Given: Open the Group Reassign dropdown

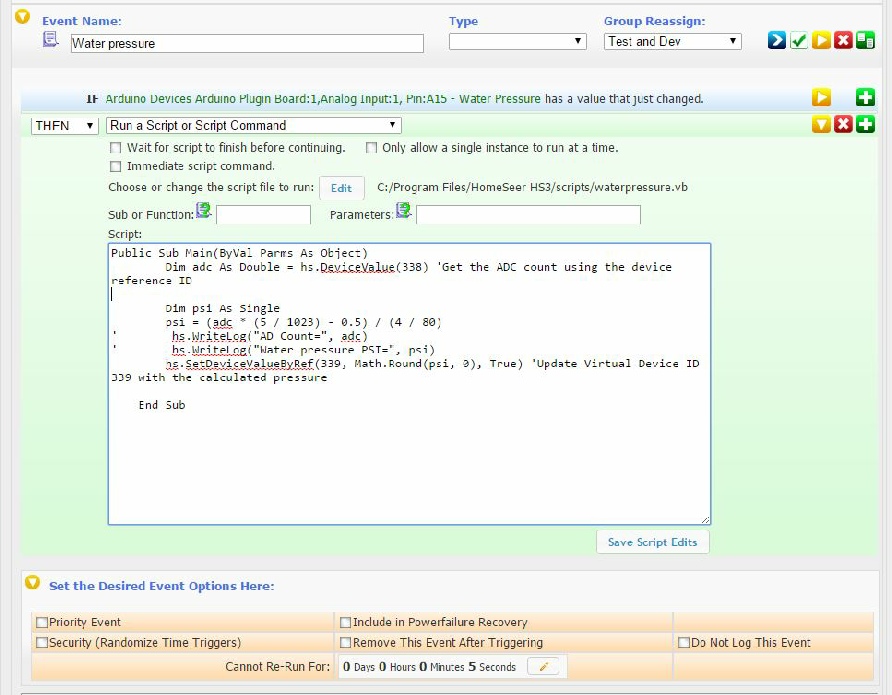Looking at the screenshot, I should pyautogui.click(x=673, y=42).
